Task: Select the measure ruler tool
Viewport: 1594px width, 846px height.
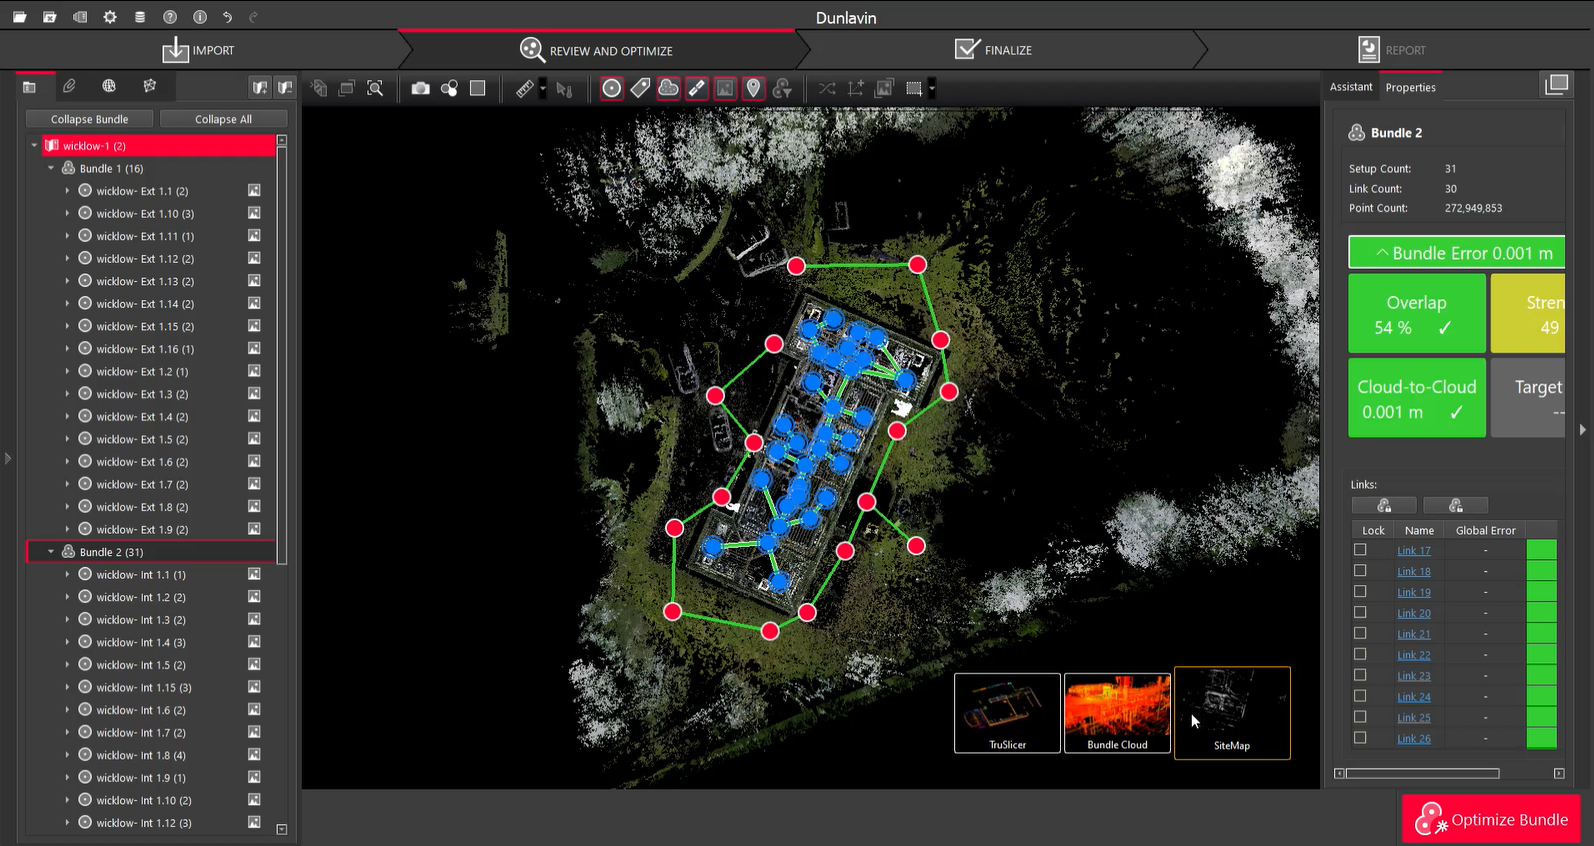Action: [524, 89]
